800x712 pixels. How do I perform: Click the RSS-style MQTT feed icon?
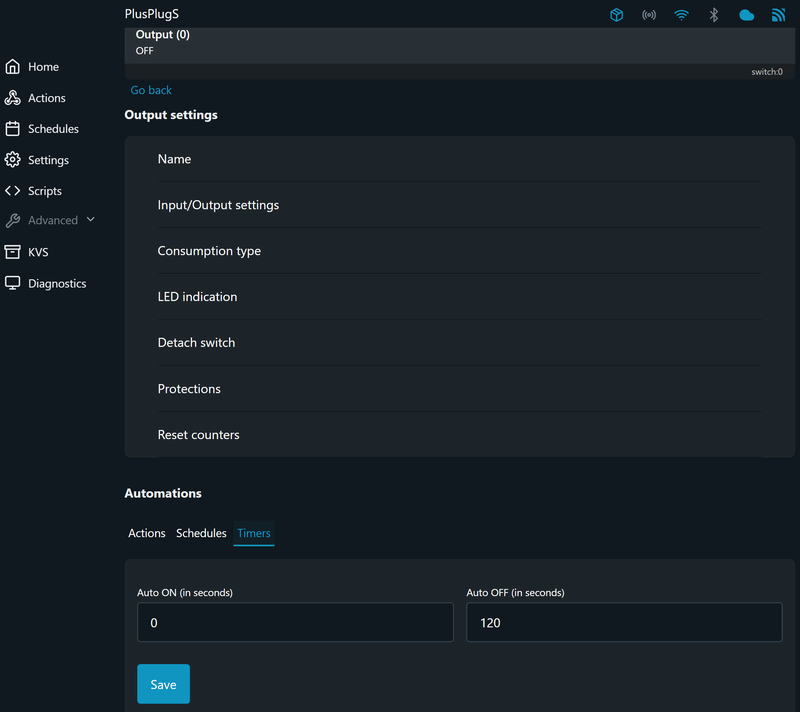(x=779, y=15)
